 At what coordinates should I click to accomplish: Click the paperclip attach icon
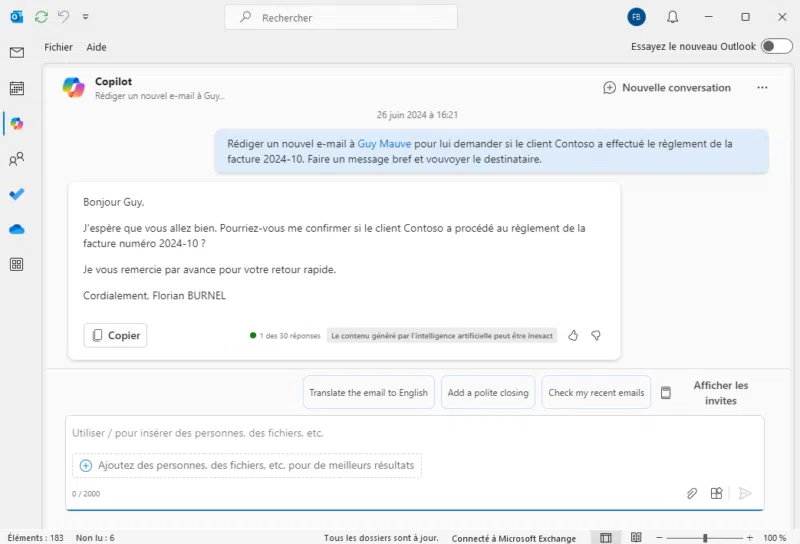[x=692, y=493]
